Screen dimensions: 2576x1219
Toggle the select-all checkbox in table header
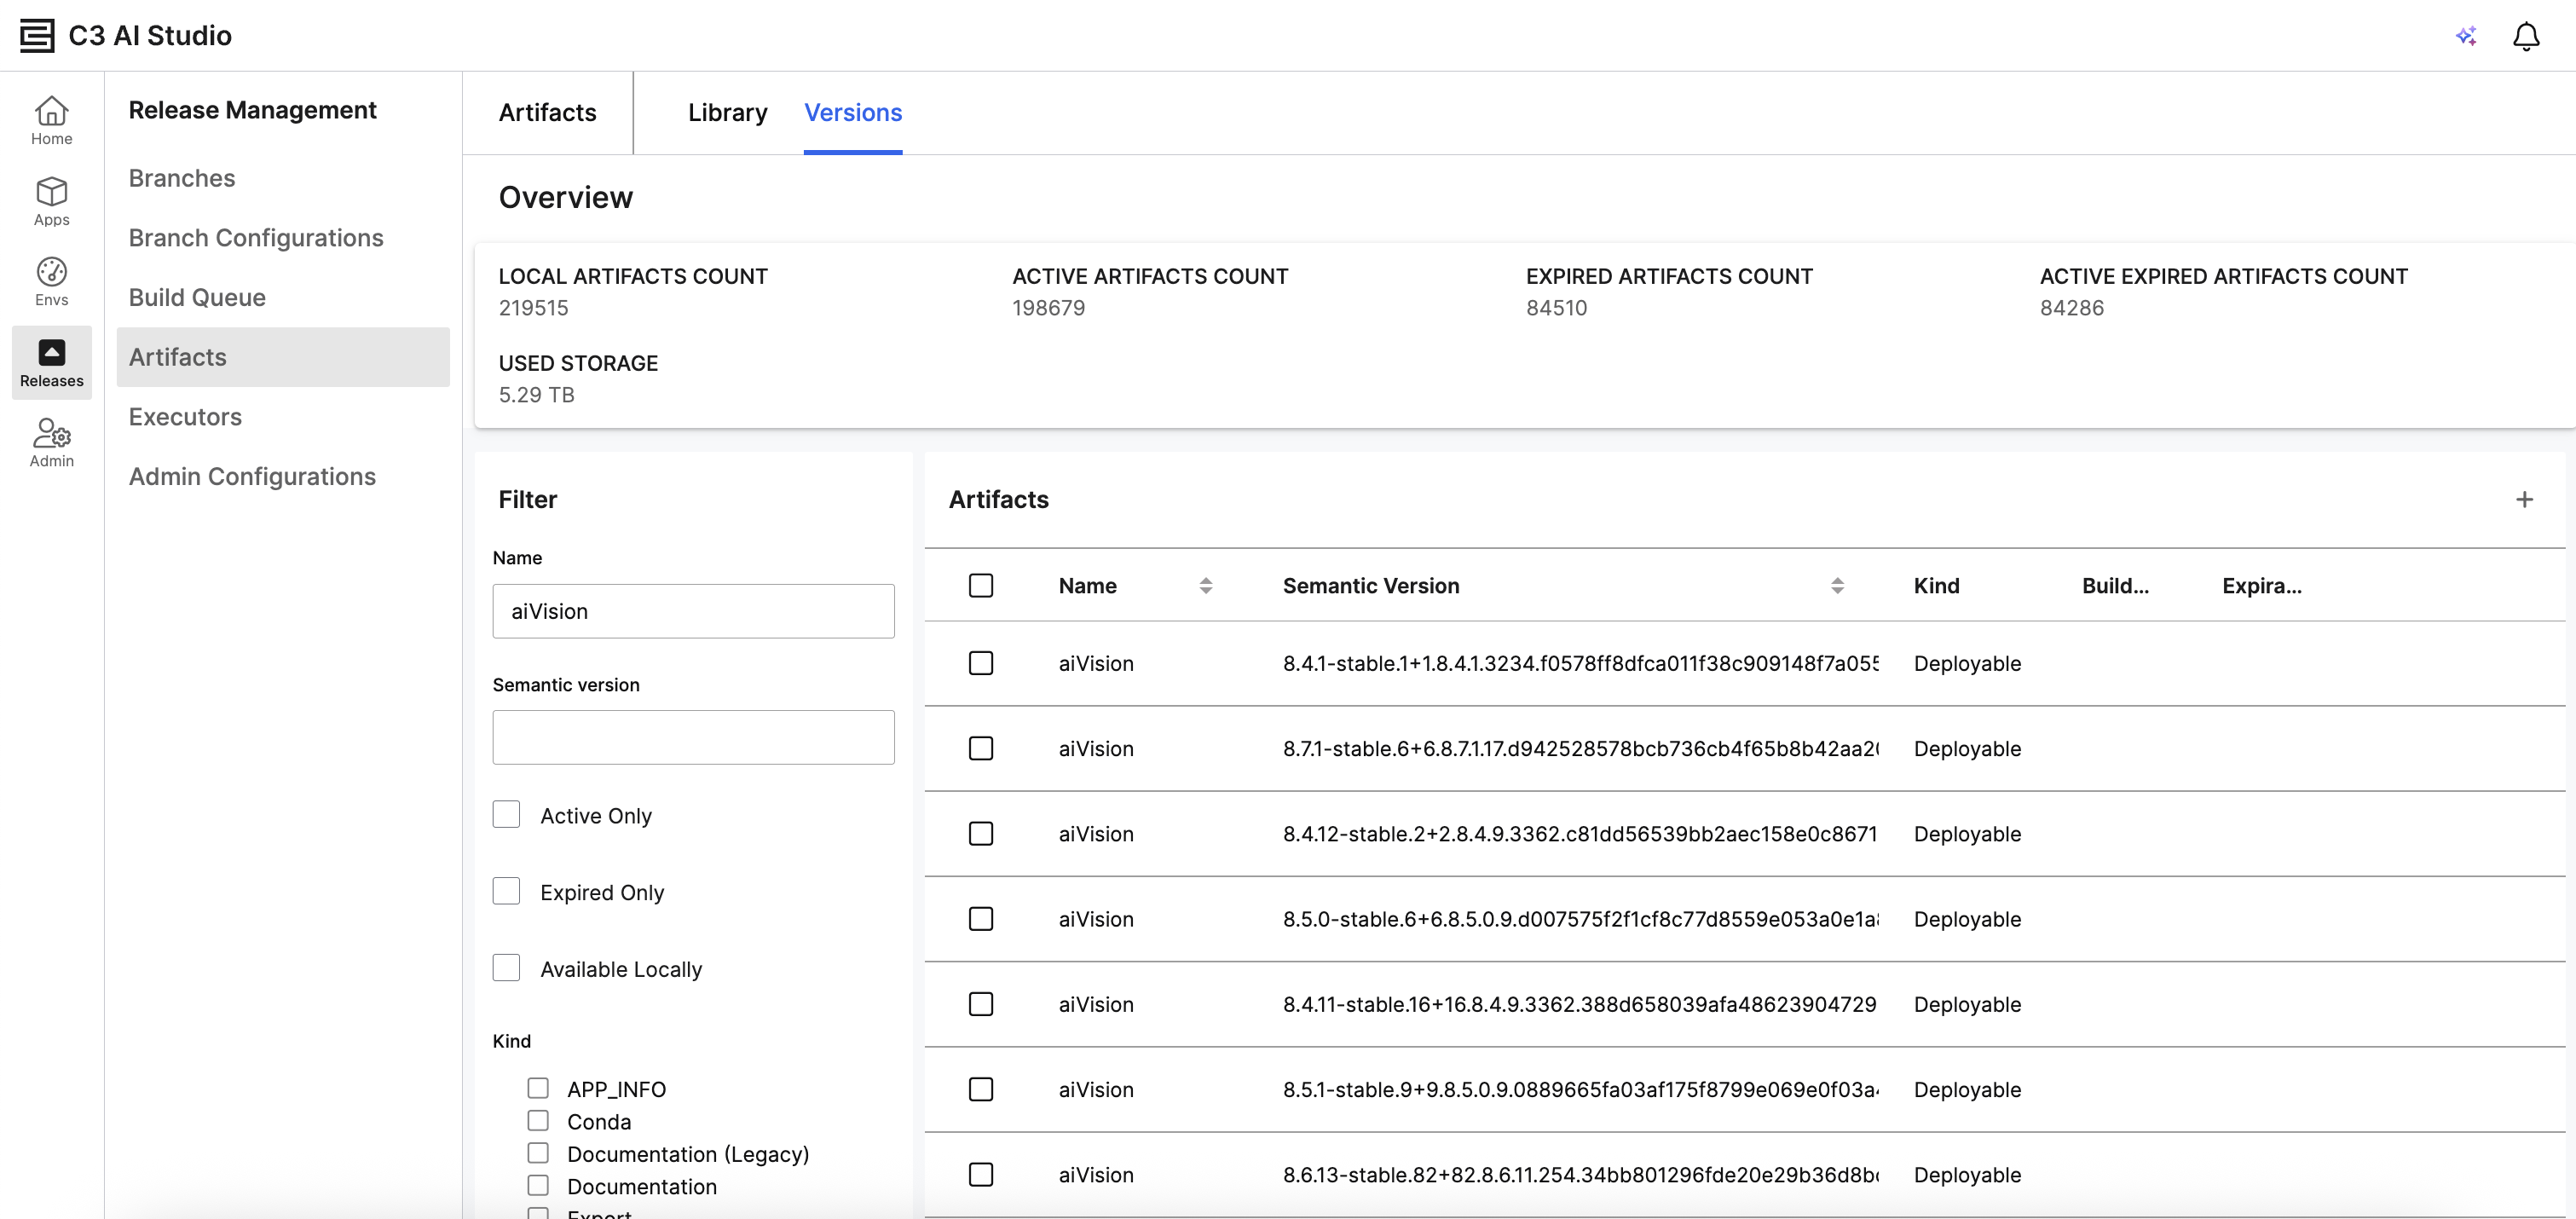(x=980, y=585)
